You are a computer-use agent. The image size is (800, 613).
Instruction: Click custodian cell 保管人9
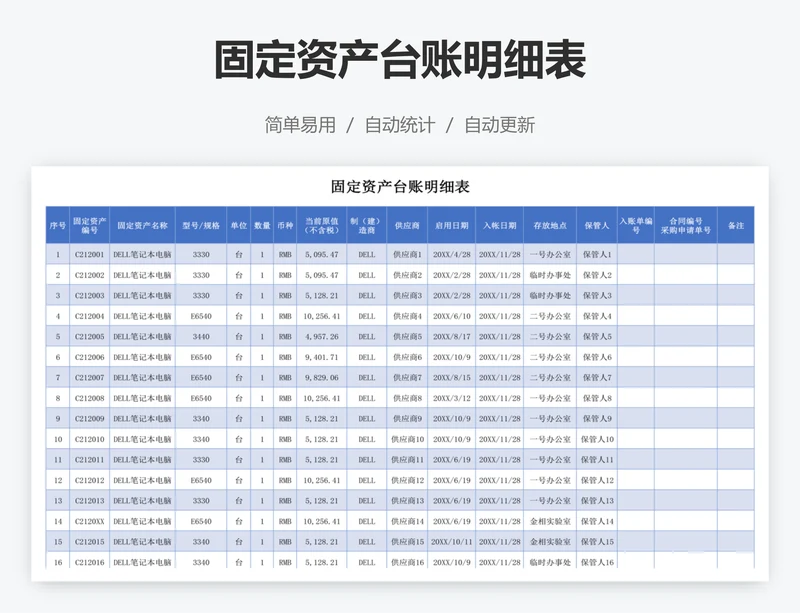(597, 419)
